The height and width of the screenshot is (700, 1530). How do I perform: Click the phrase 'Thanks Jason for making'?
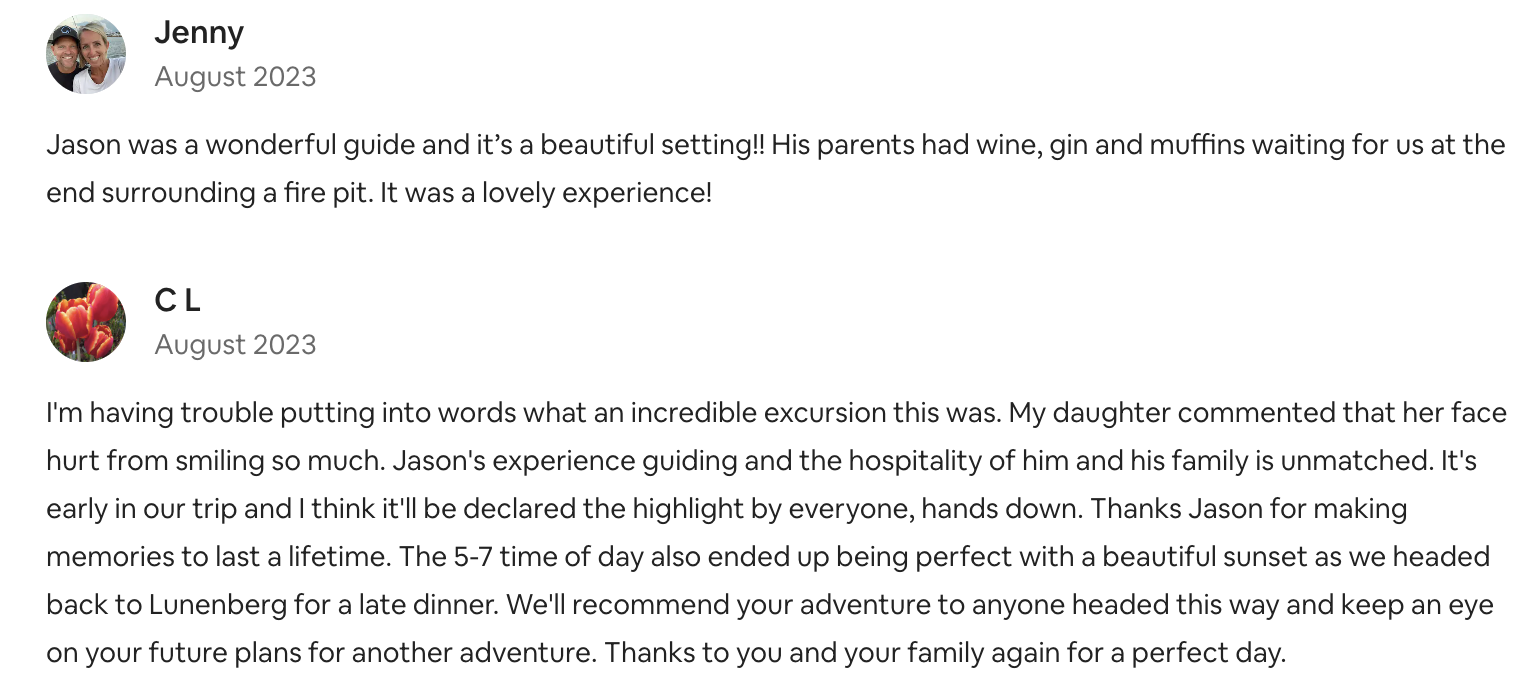click(1249, 509)
